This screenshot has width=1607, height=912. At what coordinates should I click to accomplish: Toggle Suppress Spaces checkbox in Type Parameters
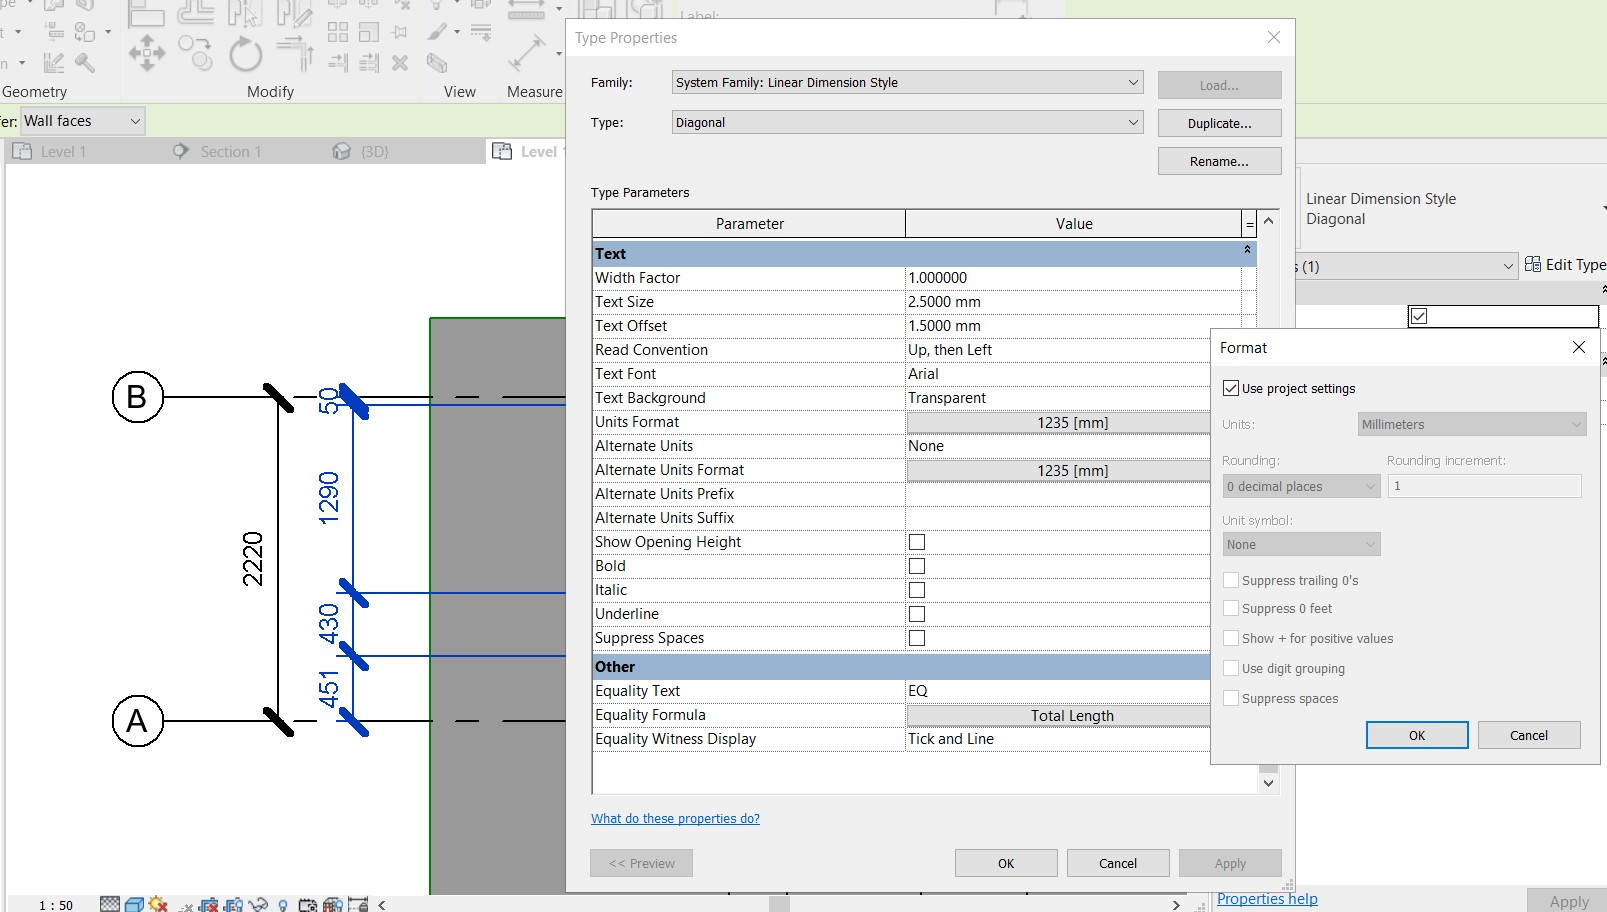[917, 638]
